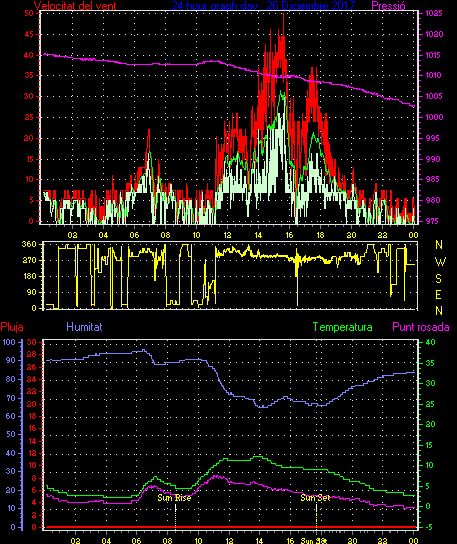Click the humidity axis value 90
Image resolution: width=457 pixels, height=544 pixels.
point(11,360)
